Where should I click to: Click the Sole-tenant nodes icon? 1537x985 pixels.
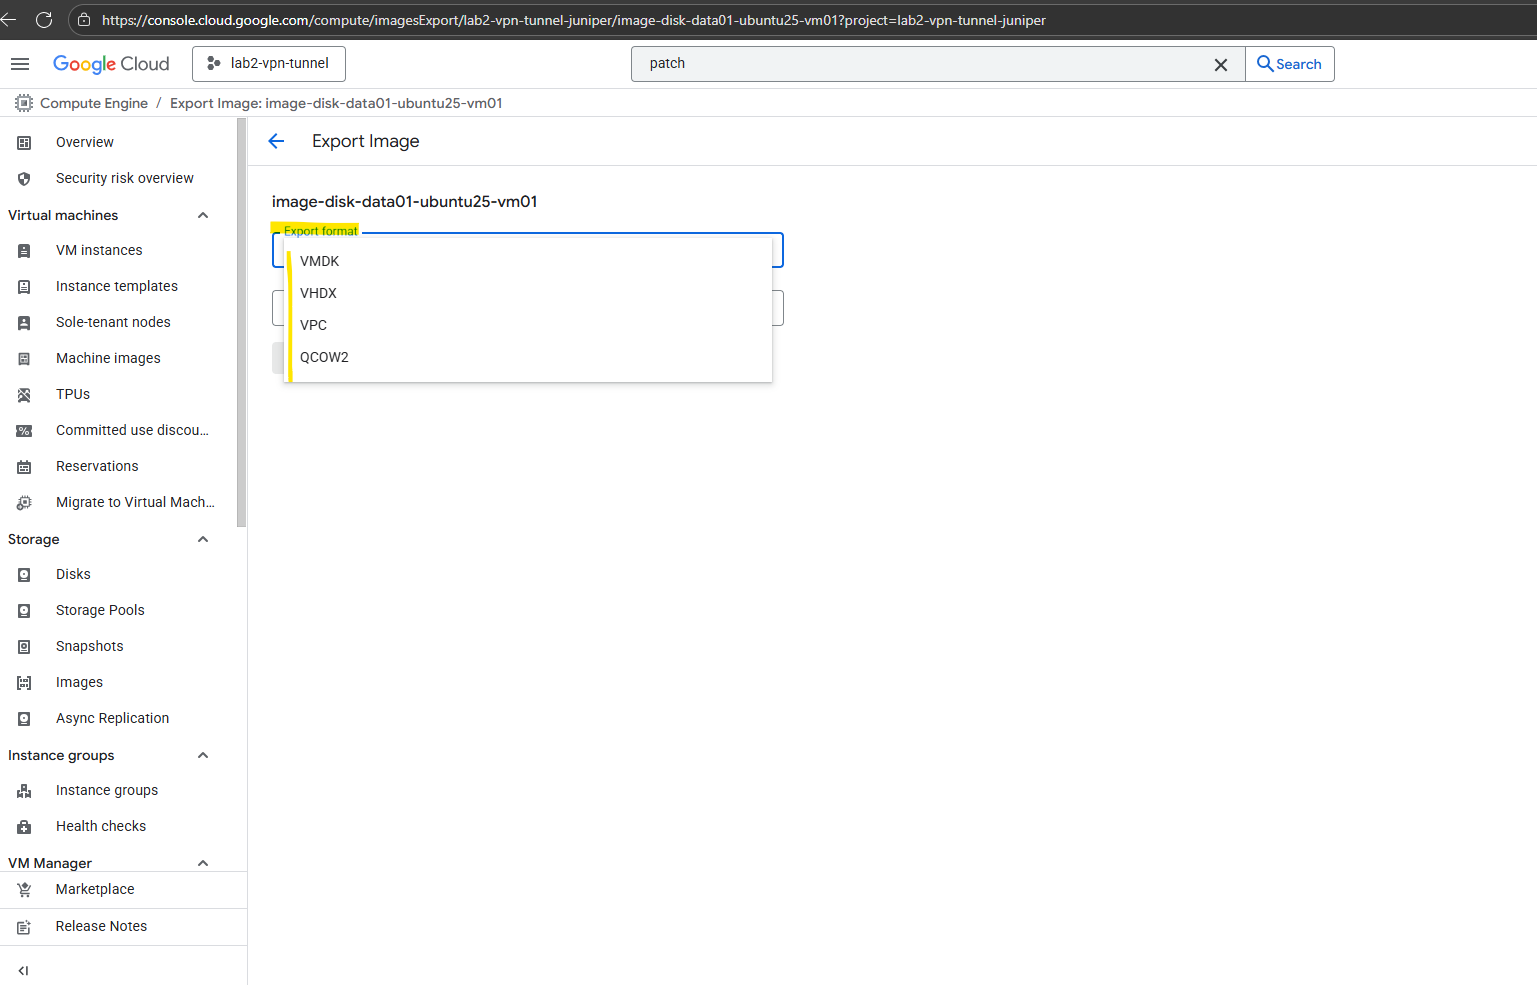coord(24,323)
